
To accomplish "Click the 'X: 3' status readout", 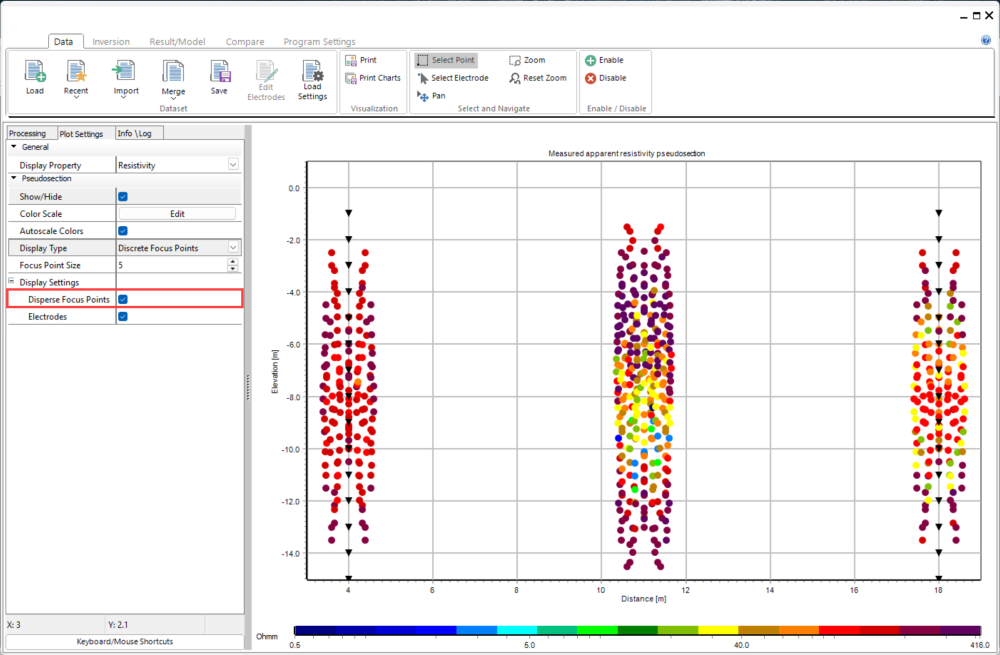I will (14, 624).
